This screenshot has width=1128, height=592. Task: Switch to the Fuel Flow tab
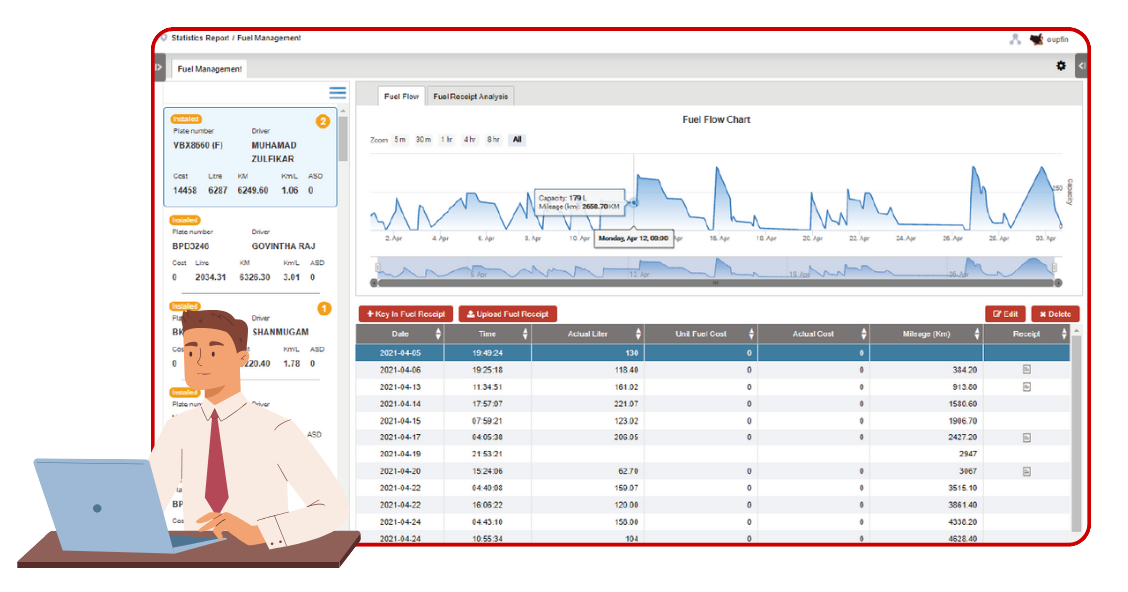[x=401, y=96]
